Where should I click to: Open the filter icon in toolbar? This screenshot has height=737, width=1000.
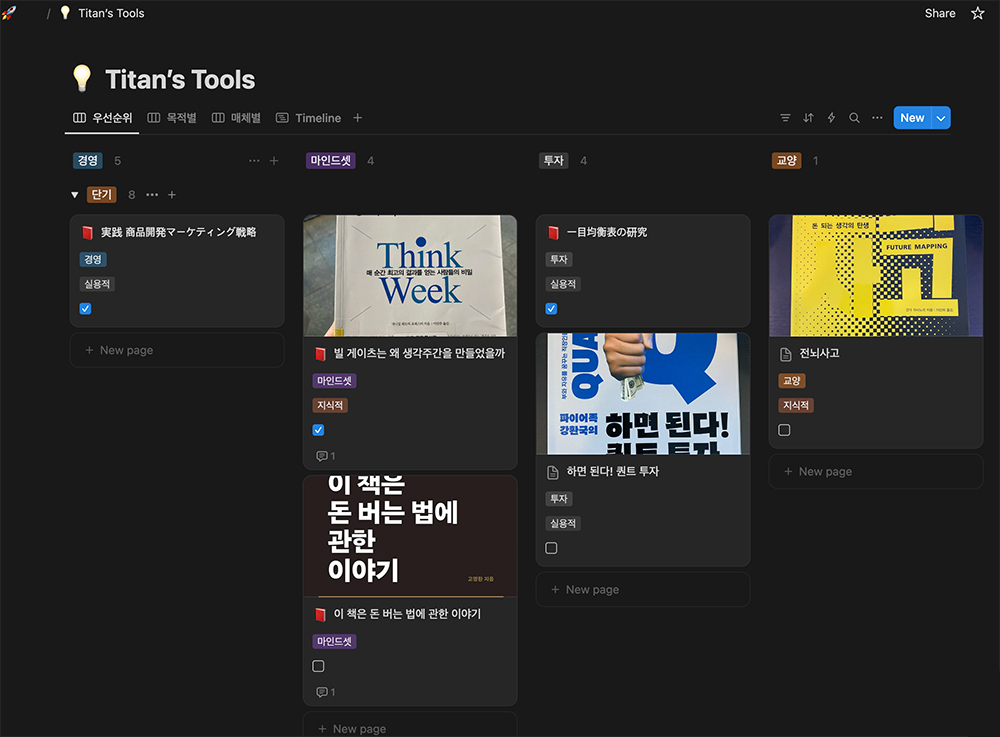(785, 118)
